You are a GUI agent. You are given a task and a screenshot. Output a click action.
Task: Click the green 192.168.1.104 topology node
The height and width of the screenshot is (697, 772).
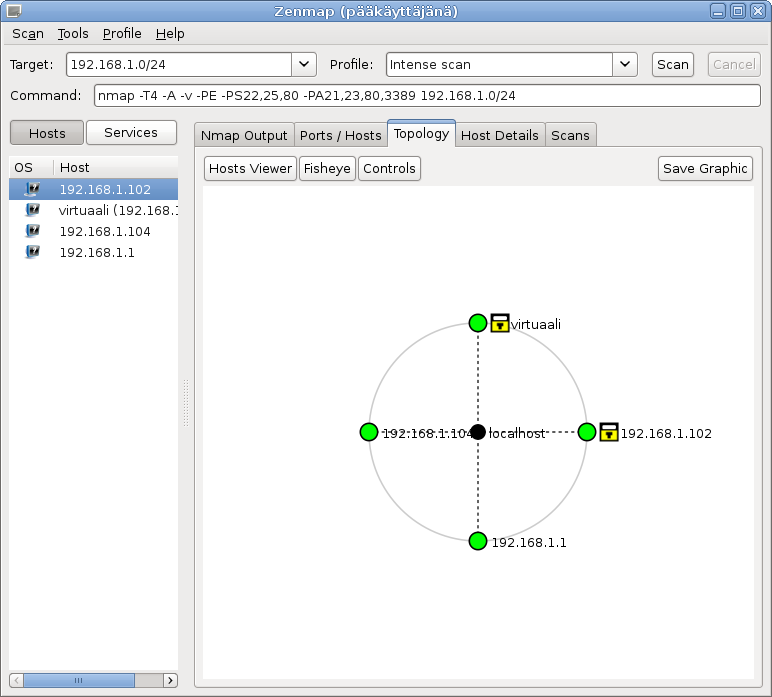tap(369, 432)
